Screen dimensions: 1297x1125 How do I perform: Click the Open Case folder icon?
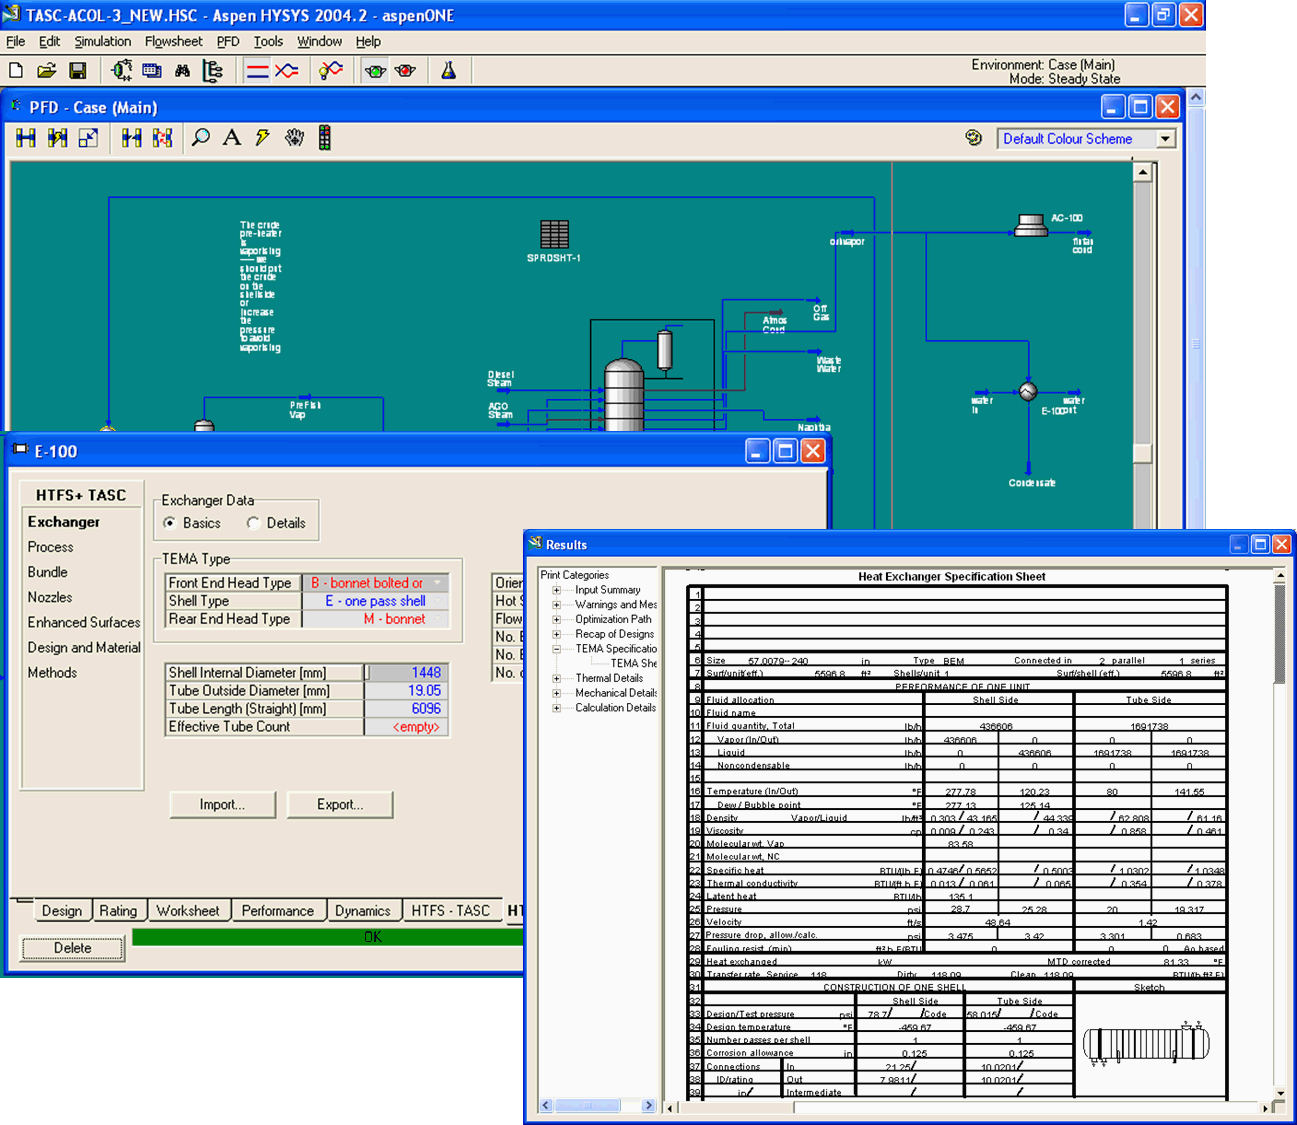point(46,70)
